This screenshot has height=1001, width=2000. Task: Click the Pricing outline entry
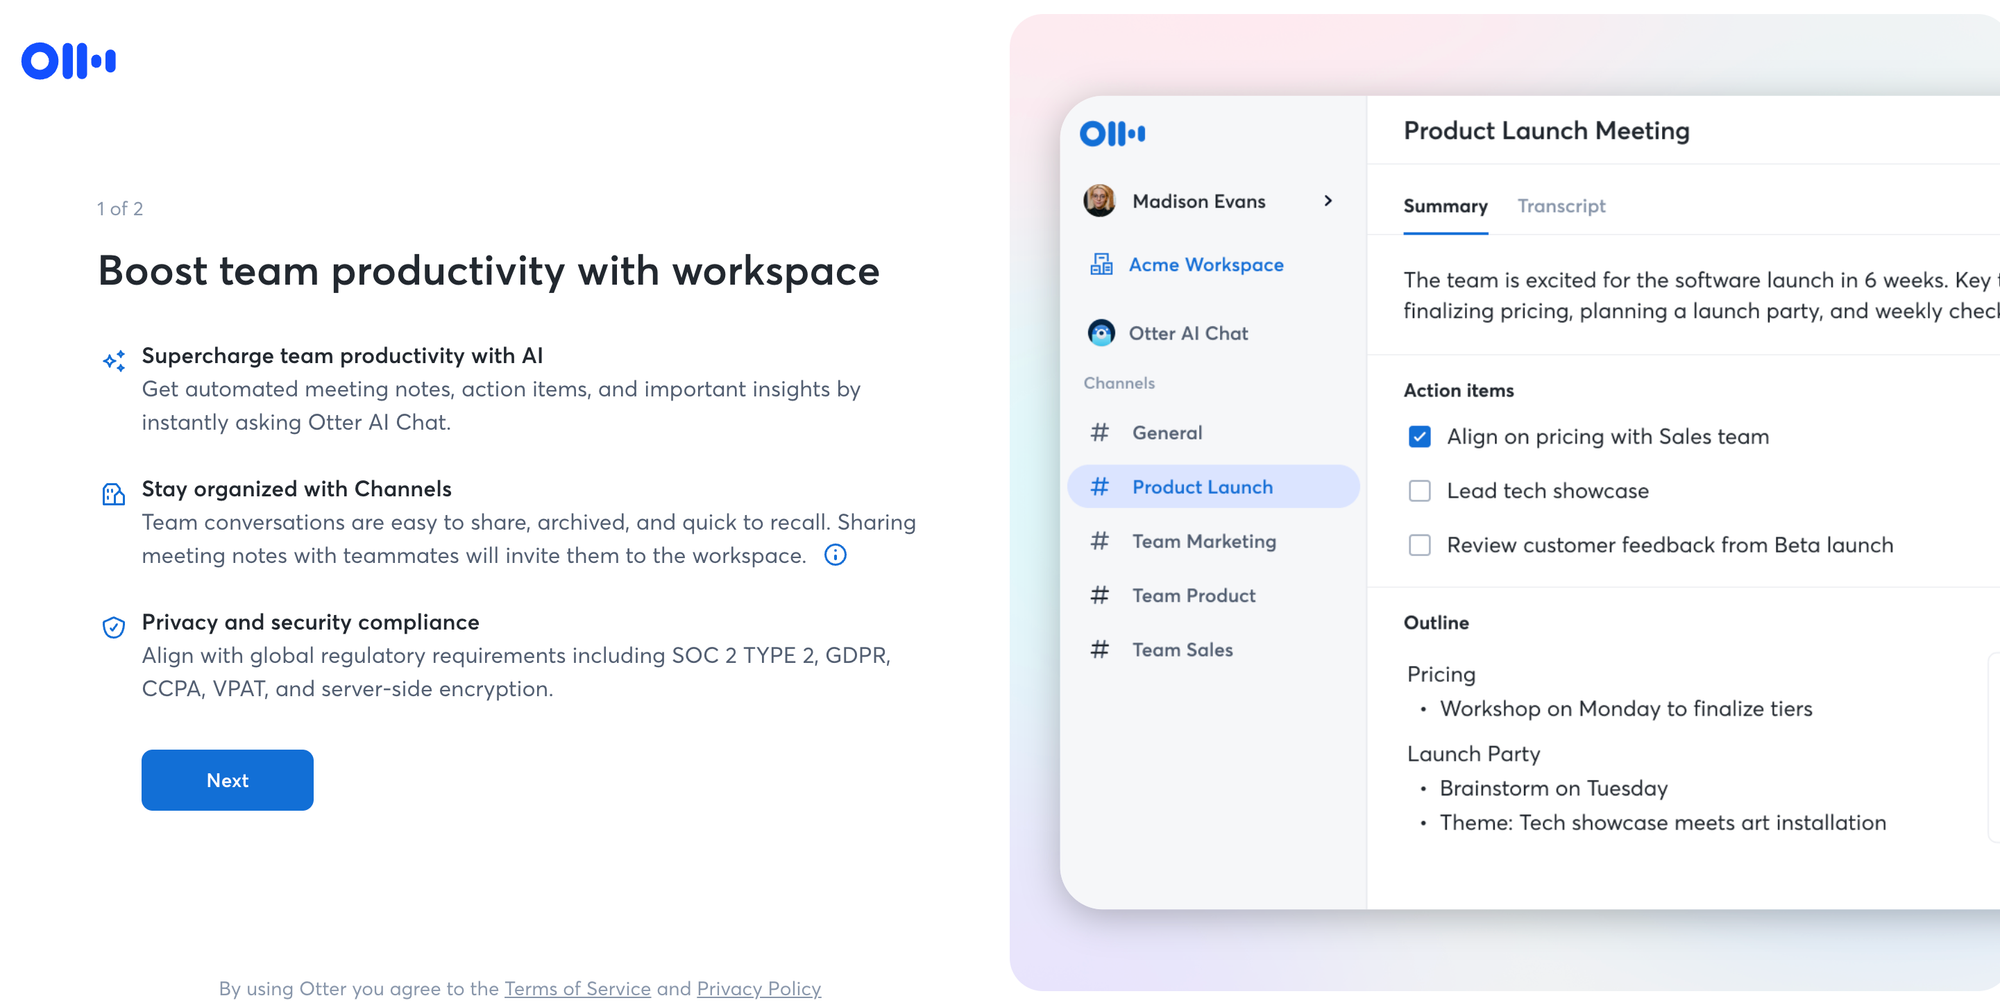click(x=1441, y=674)
